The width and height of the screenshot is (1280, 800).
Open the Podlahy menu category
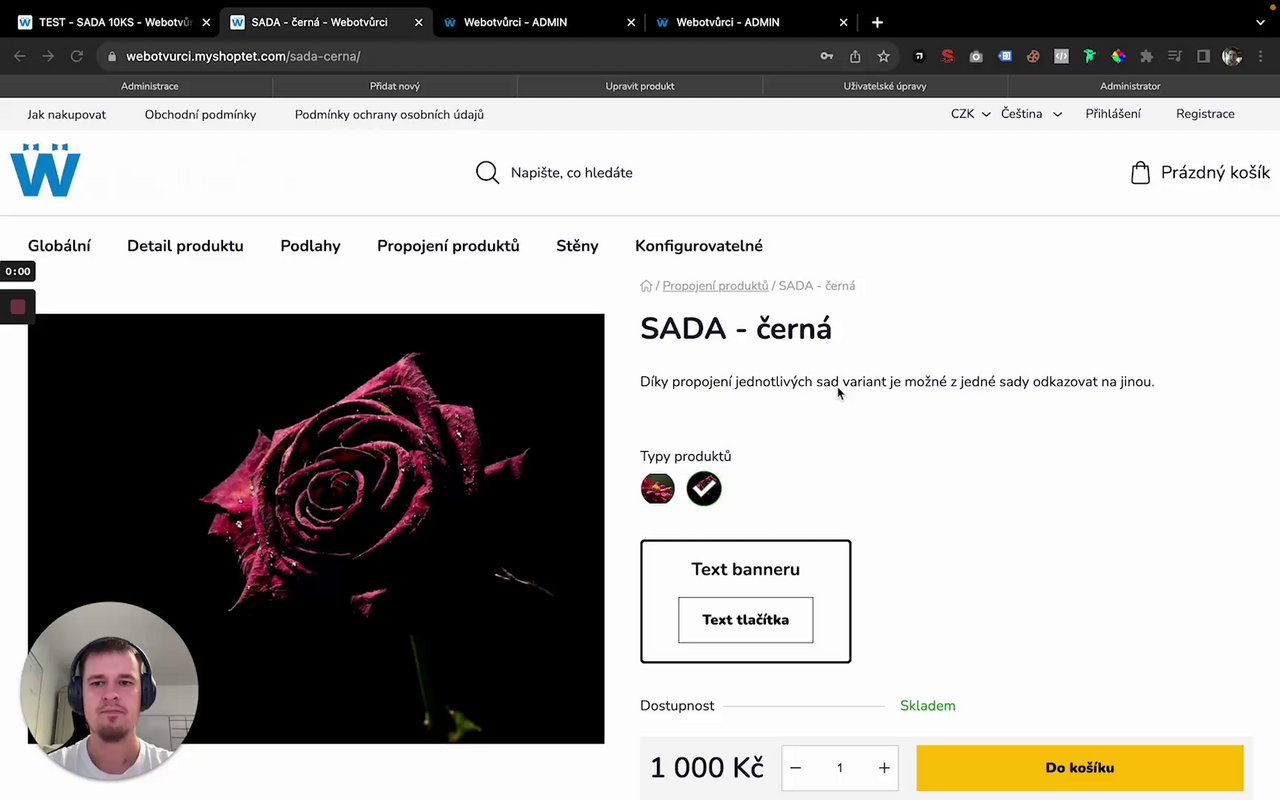pyautogui.click(x=310, y=246)
